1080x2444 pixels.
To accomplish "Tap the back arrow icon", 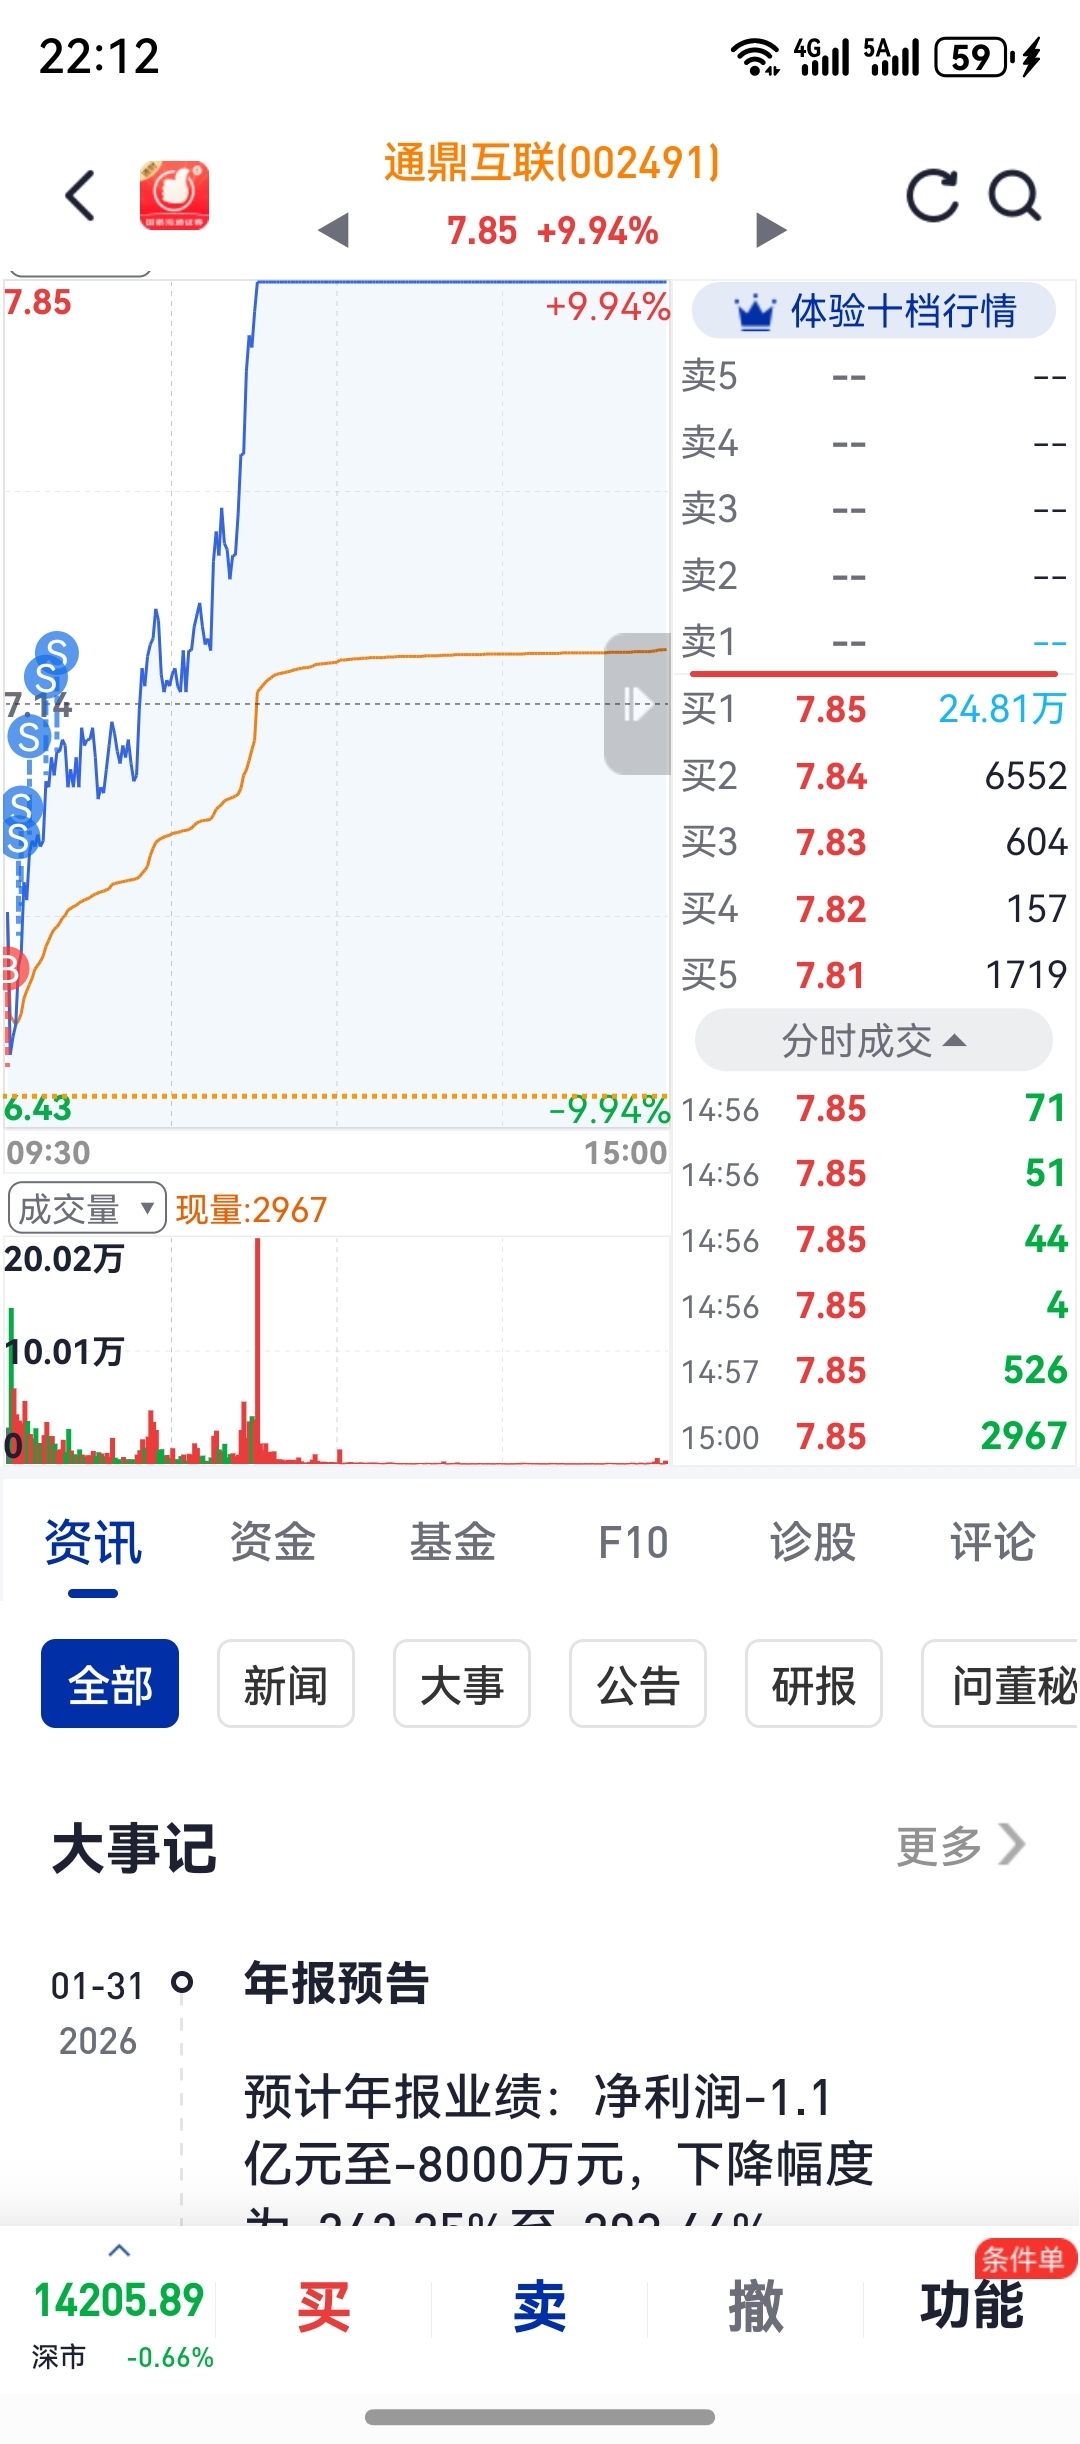I will [x=80, y=195].
